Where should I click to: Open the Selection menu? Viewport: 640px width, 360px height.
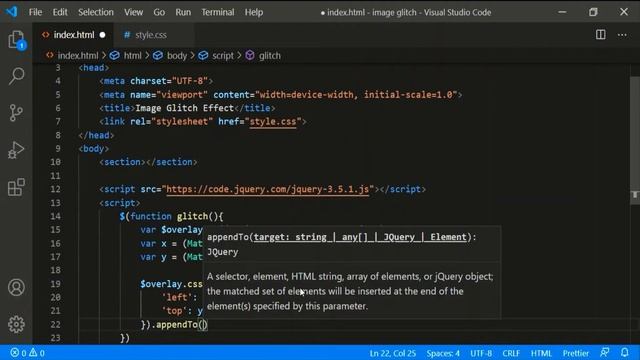tap(96, 12)
